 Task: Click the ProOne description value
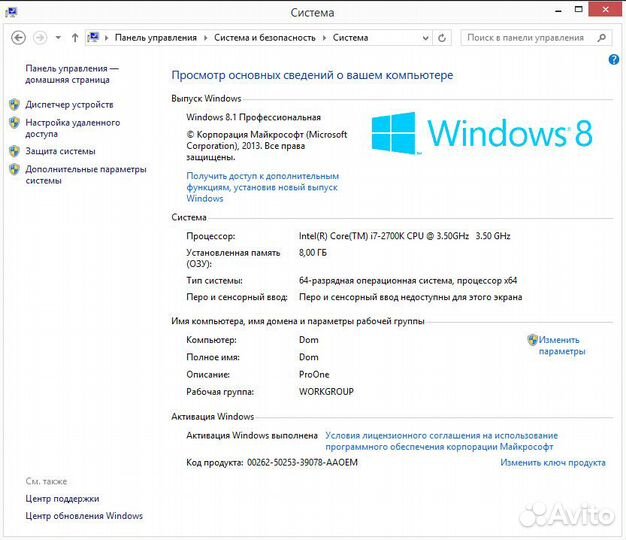[314, 374]
